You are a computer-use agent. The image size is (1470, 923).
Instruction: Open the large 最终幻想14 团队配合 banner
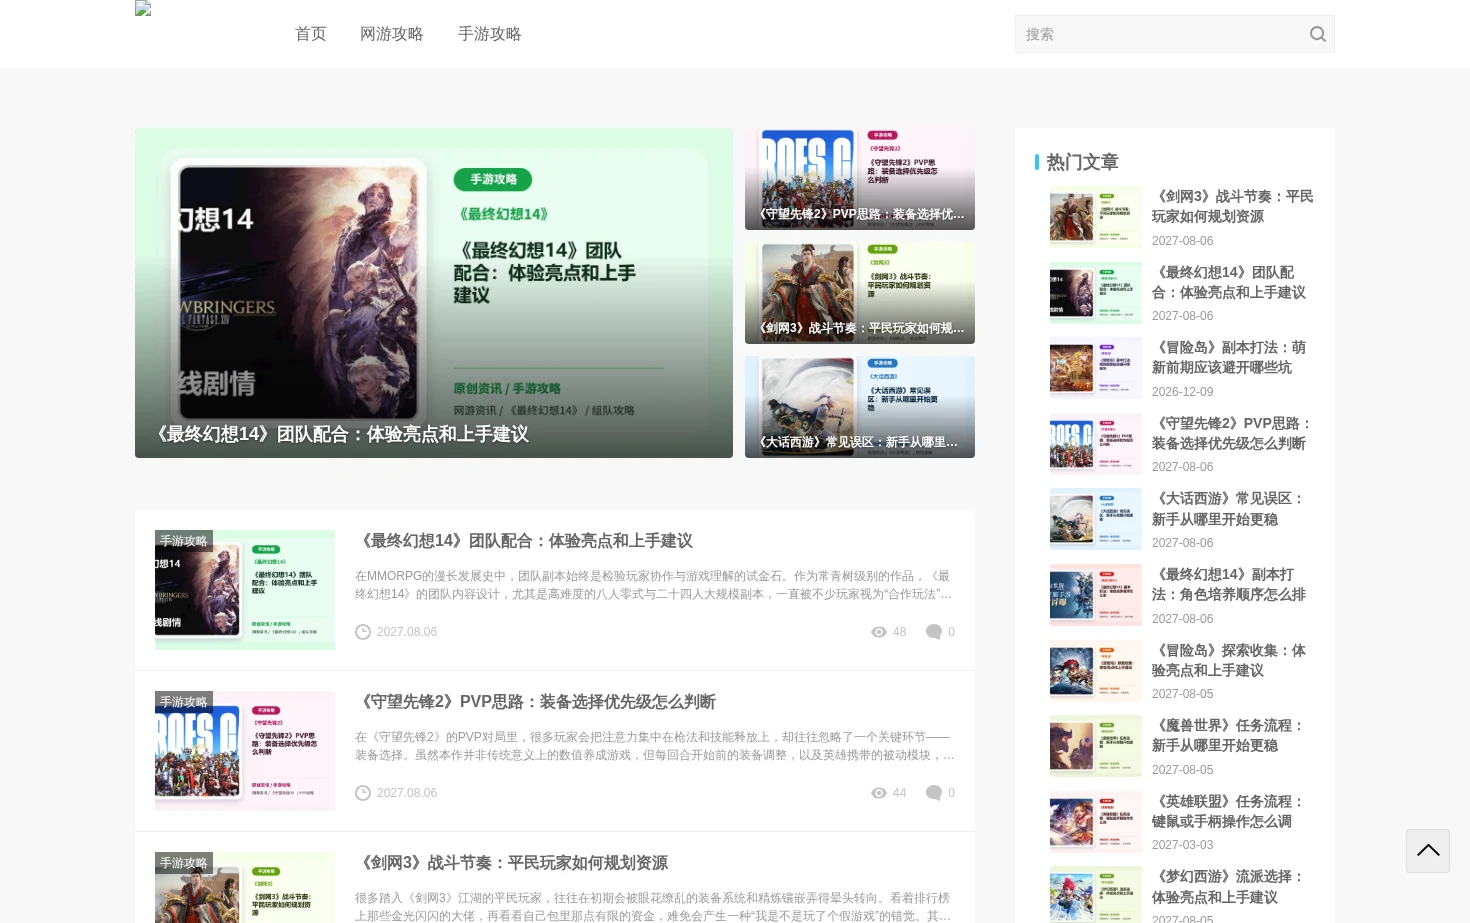pos(434,293)
